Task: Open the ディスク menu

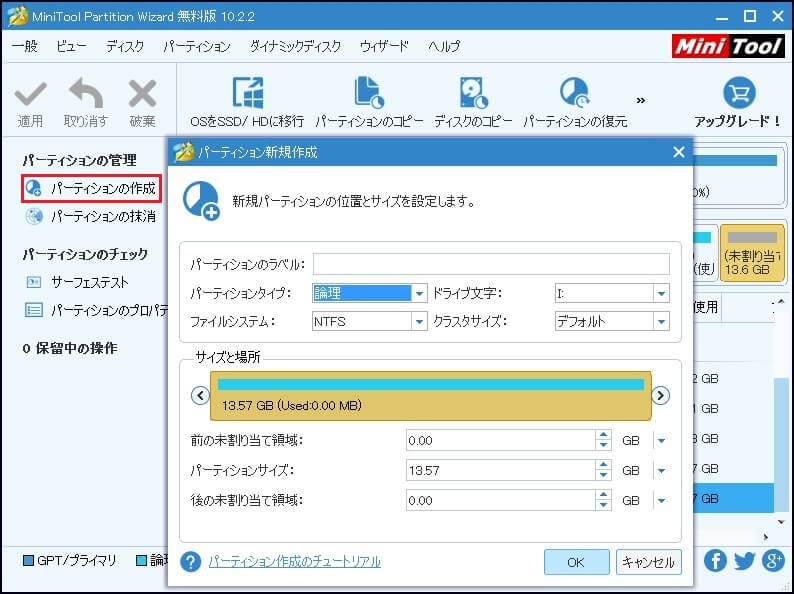Action: coord(125,47)
